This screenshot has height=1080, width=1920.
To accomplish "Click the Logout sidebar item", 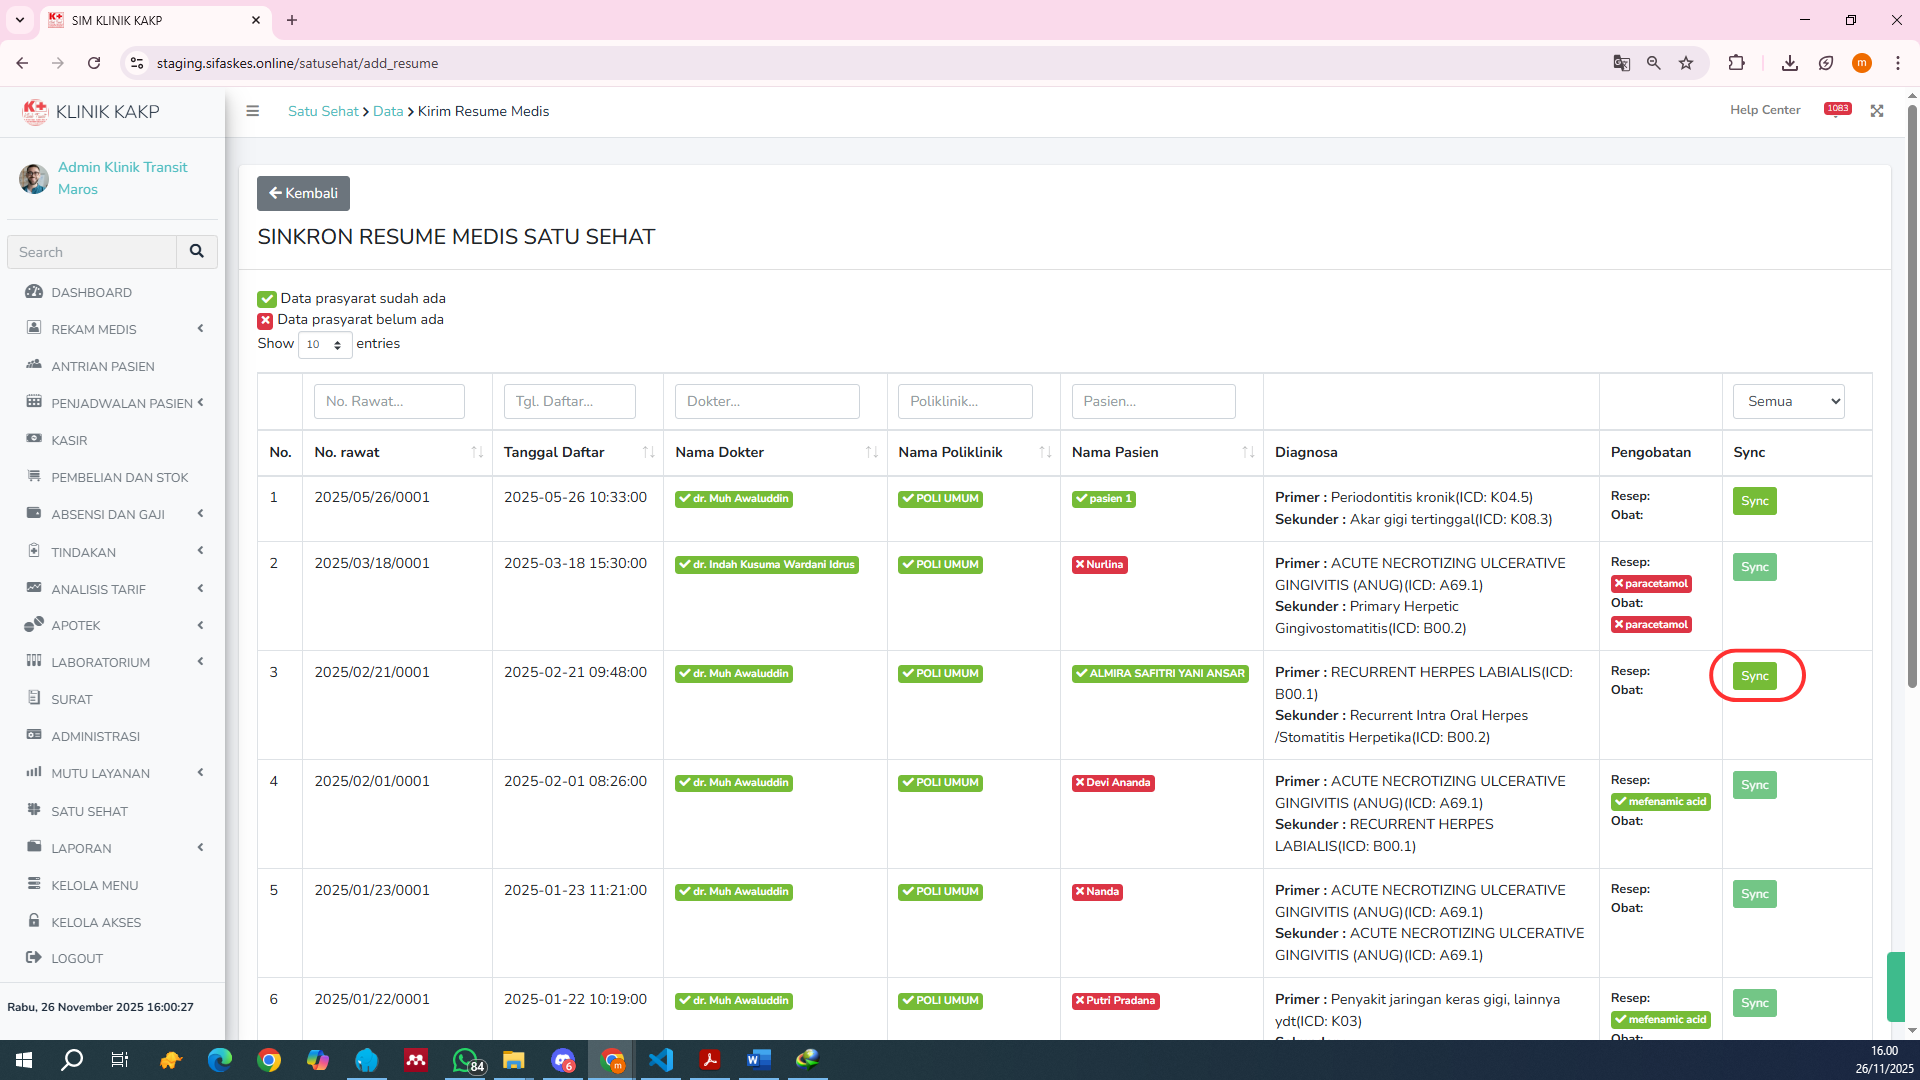I will click(77, 958).
